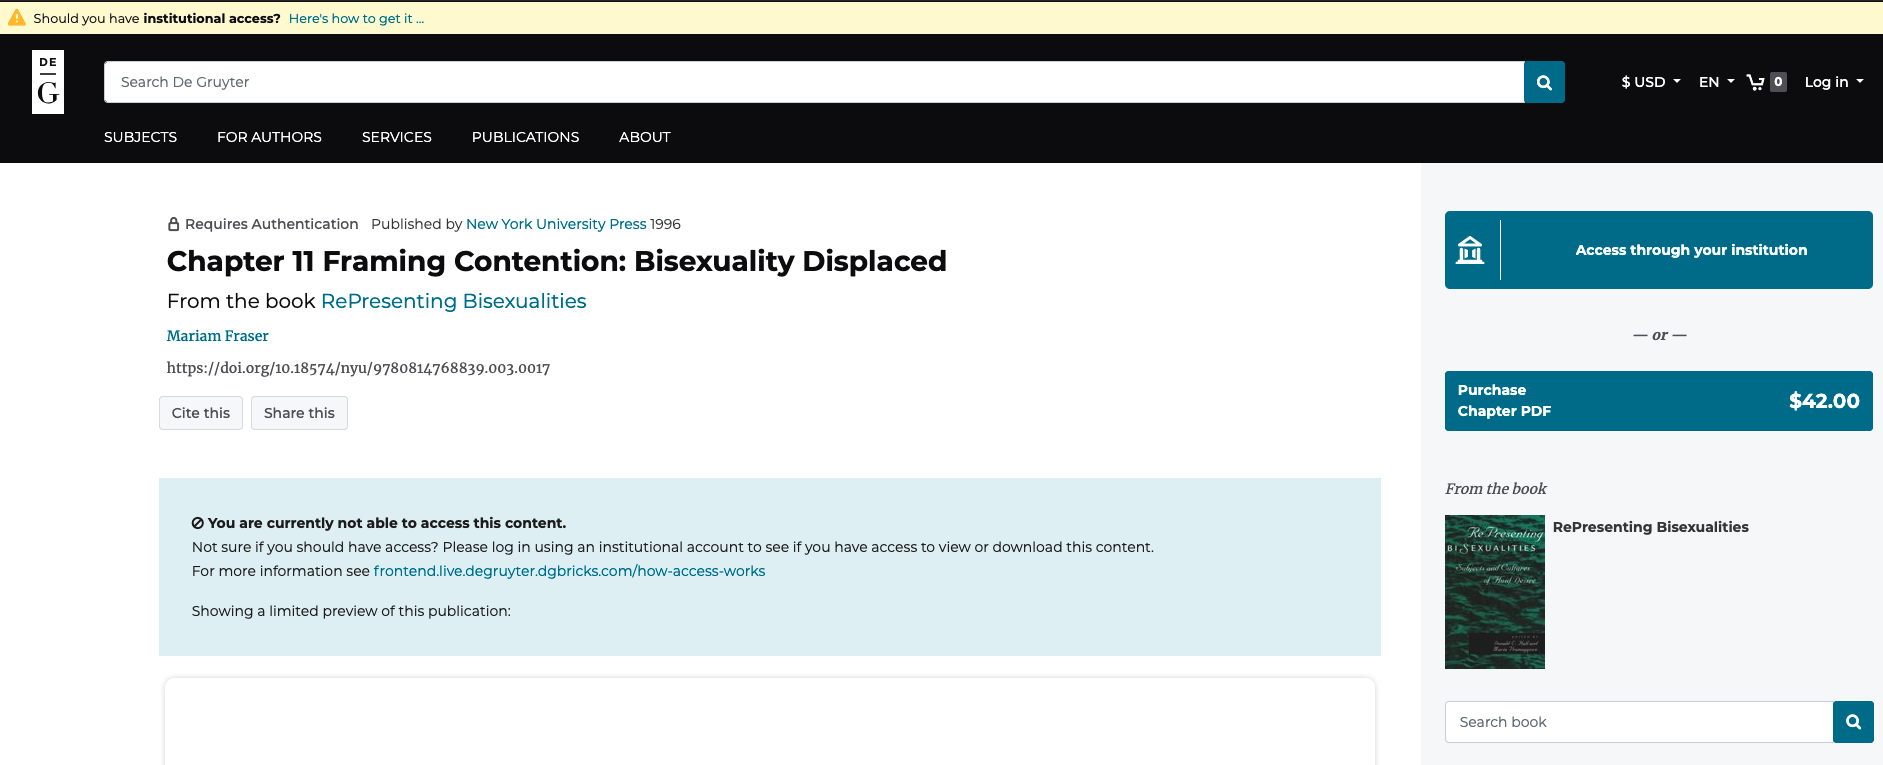
Task: Open the SERVICES menu
Action: pos(397,137)
